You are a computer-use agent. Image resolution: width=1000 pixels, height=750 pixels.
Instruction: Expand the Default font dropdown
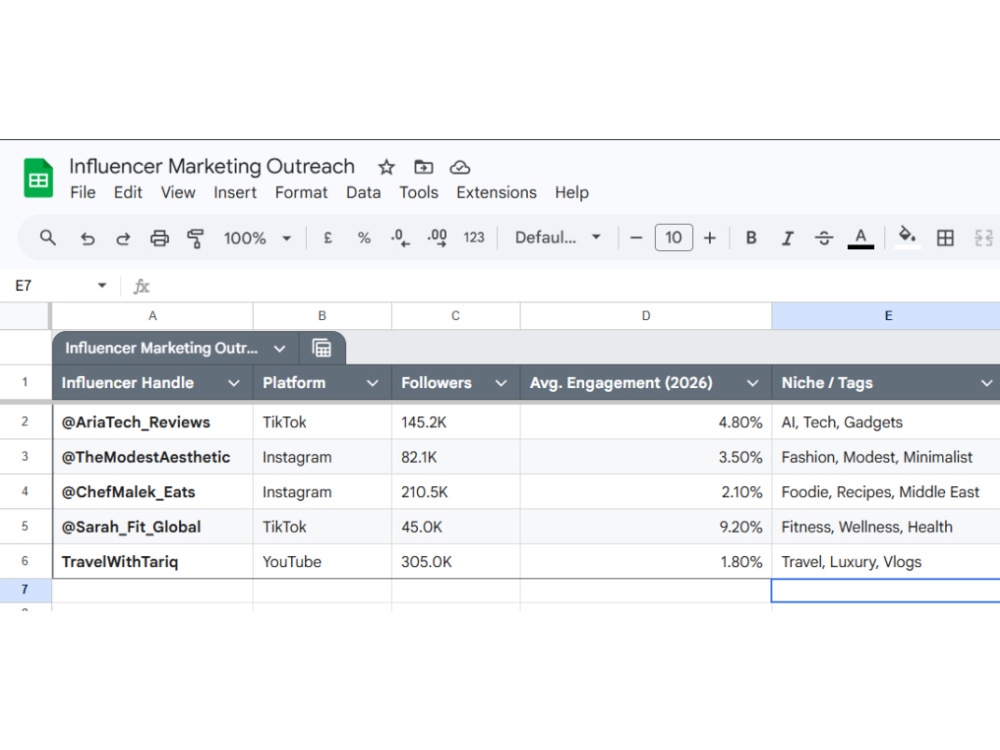(558, 237)
